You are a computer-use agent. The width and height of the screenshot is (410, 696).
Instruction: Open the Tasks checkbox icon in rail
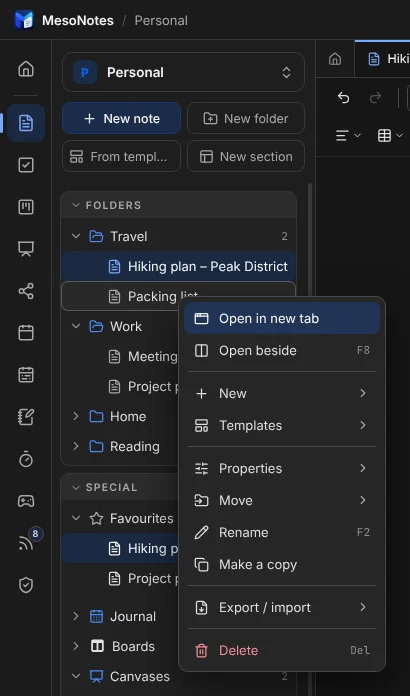click(x=26, y=165)
